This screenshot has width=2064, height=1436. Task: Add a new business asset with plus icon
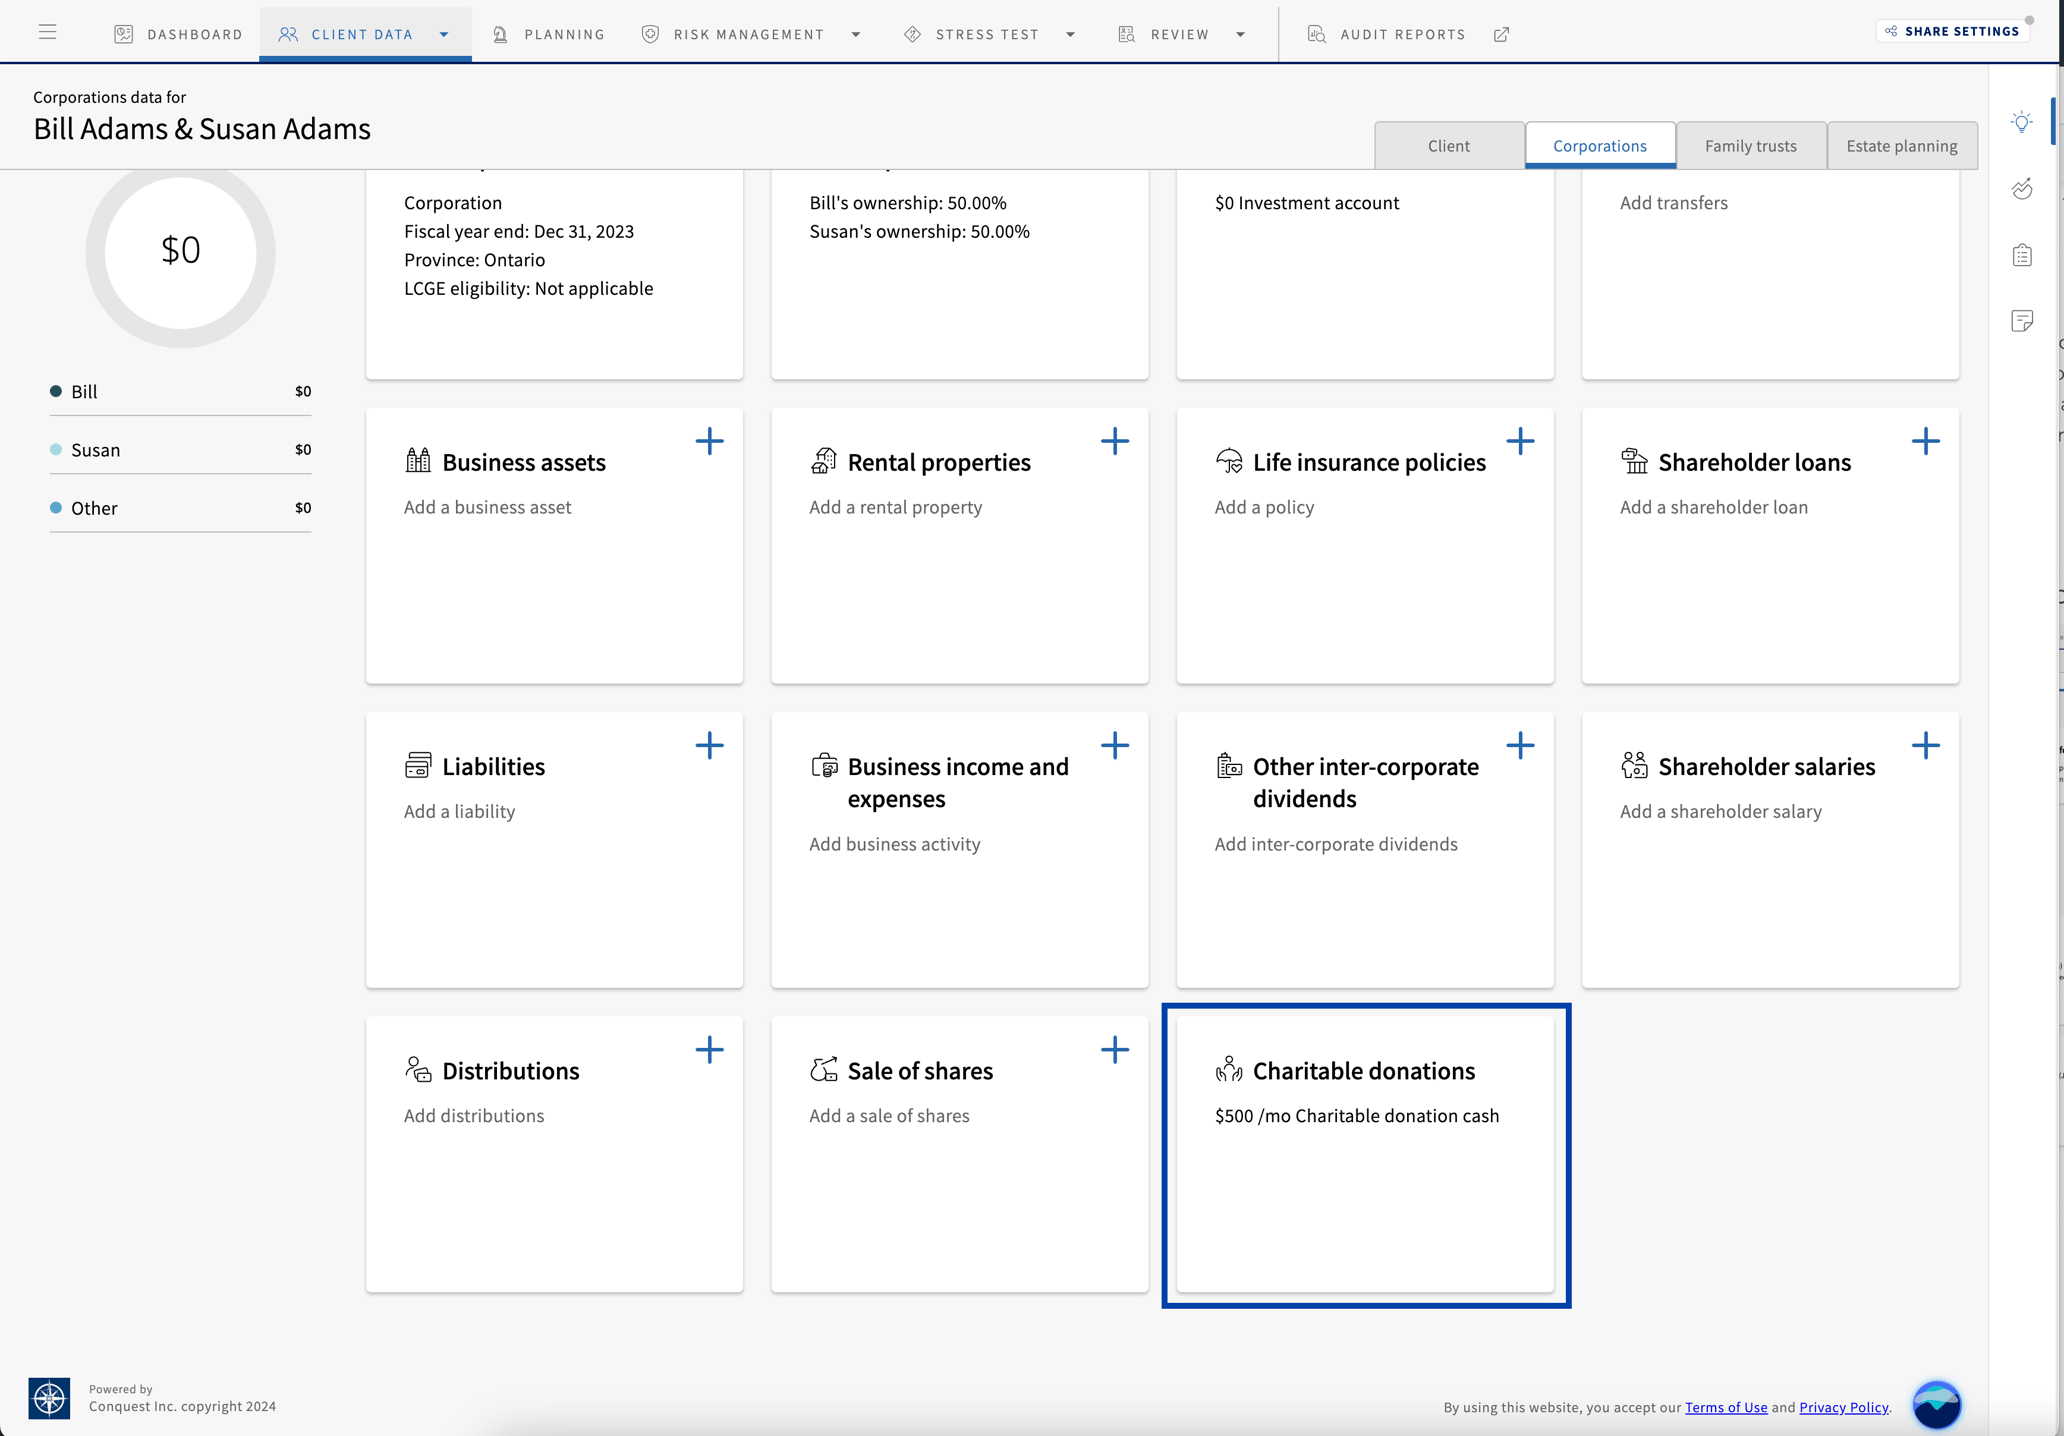point(709,441)
